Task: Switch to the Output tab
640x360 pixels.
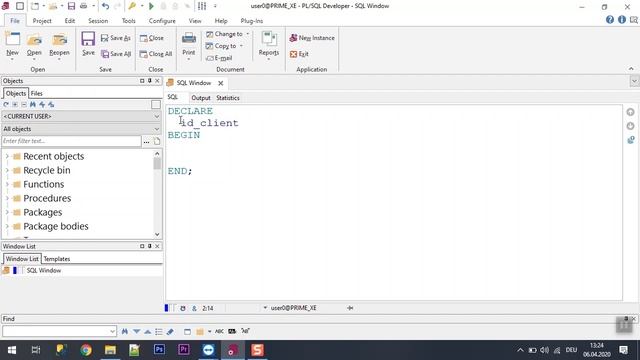Action: coord(201,98)
